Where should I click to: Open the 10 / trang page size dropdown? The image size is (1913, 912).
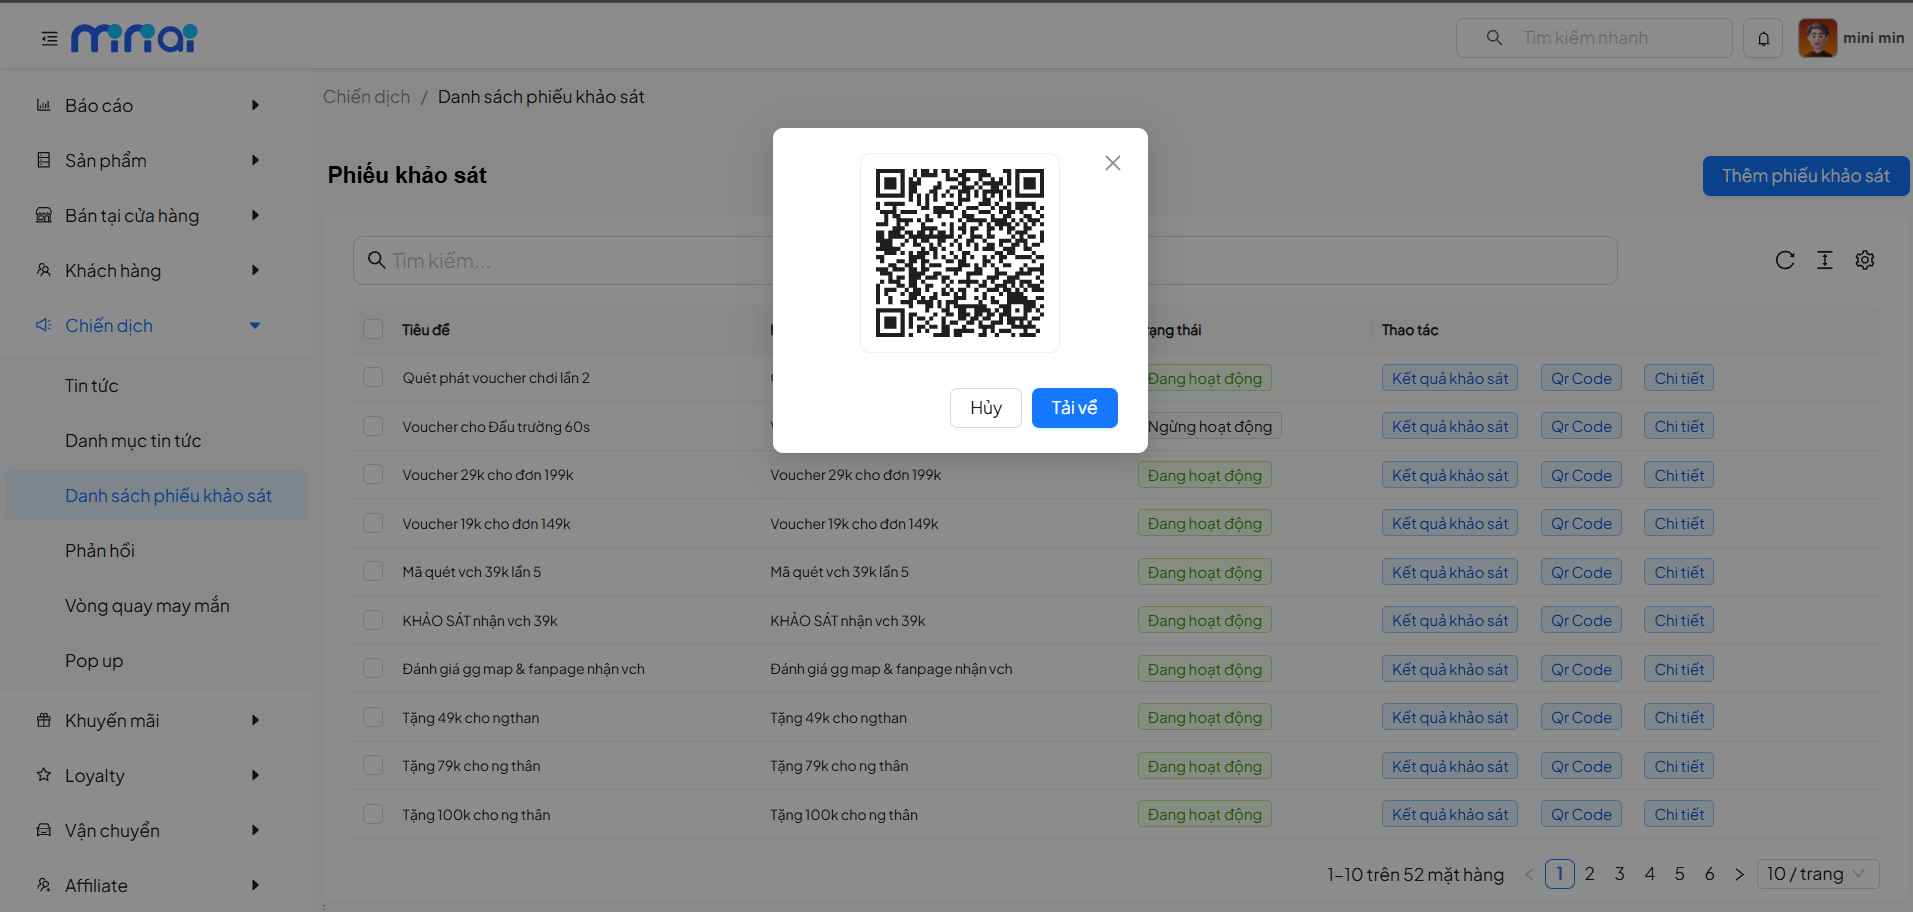tap(1816, 874)
